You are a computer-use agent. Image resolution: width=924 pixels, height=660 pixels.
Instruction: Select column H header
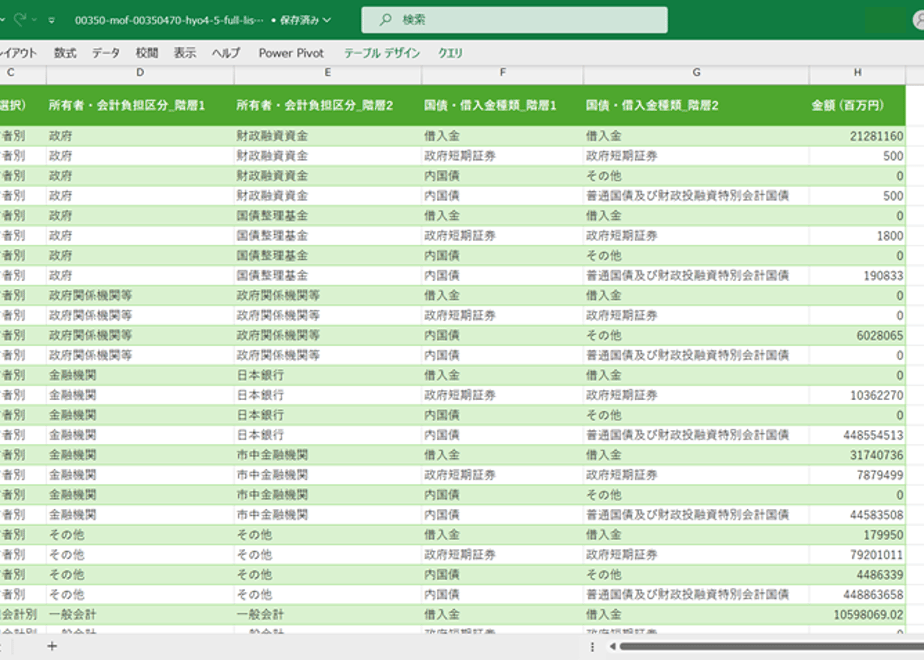[x=857, y=72]
